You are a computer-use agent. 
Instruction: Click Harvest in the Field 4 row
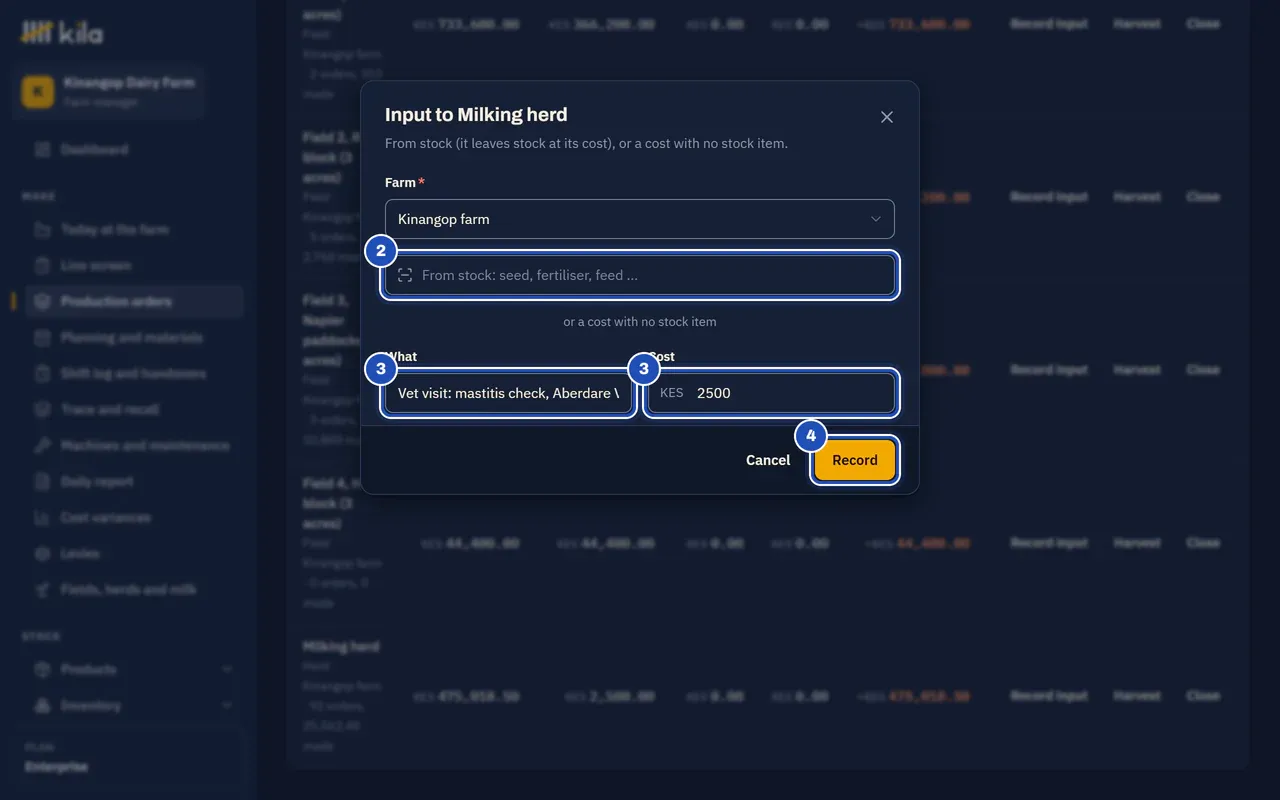[x=1137, y=543]
